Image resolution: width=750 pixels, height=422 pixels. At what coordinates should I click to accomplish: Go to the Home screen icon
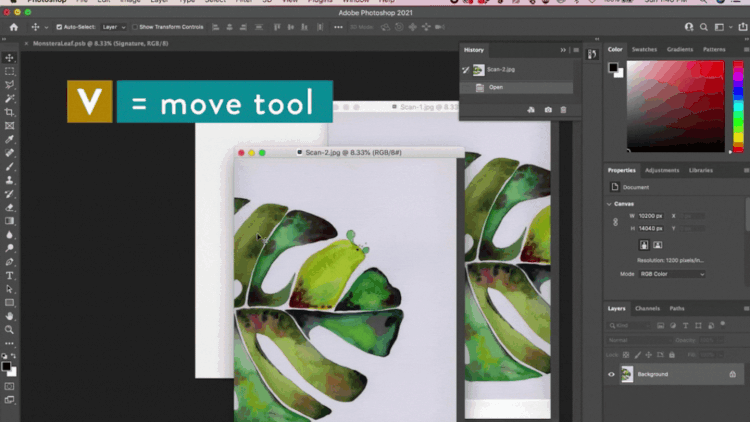[x=14, y=27]
